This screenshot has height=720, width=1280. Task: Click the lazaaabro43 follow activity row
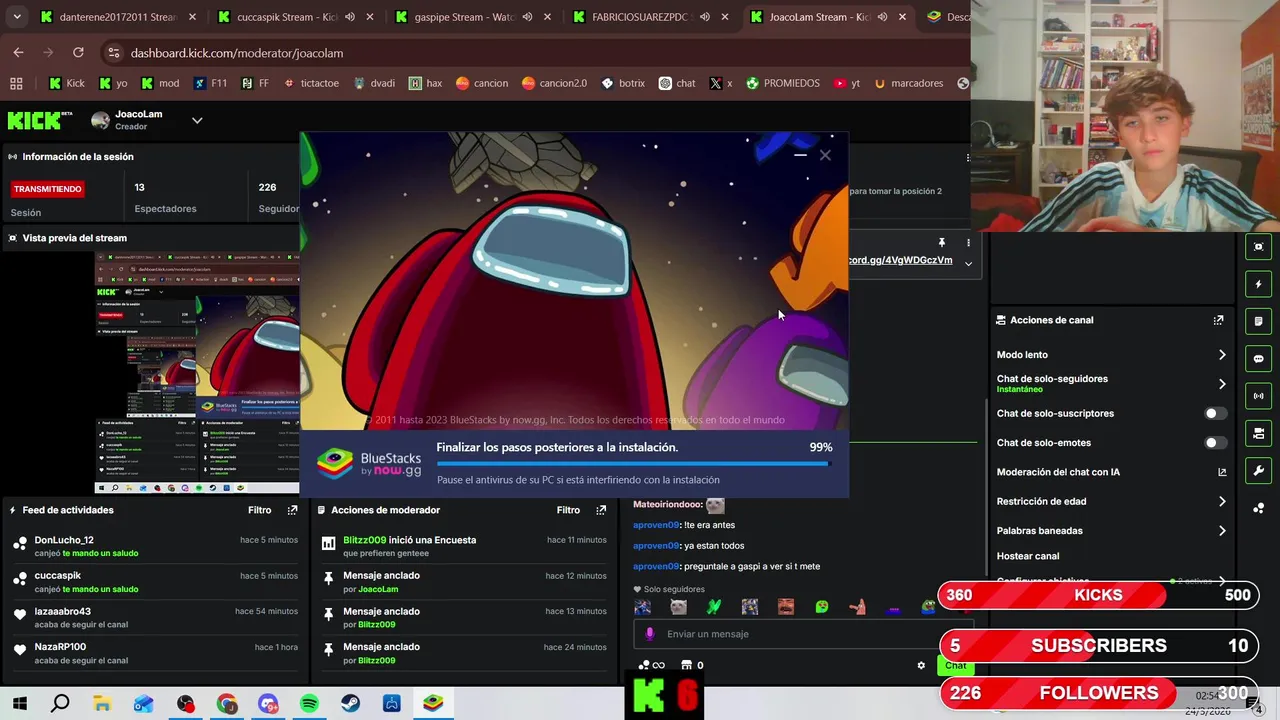[x=155, y=618]
